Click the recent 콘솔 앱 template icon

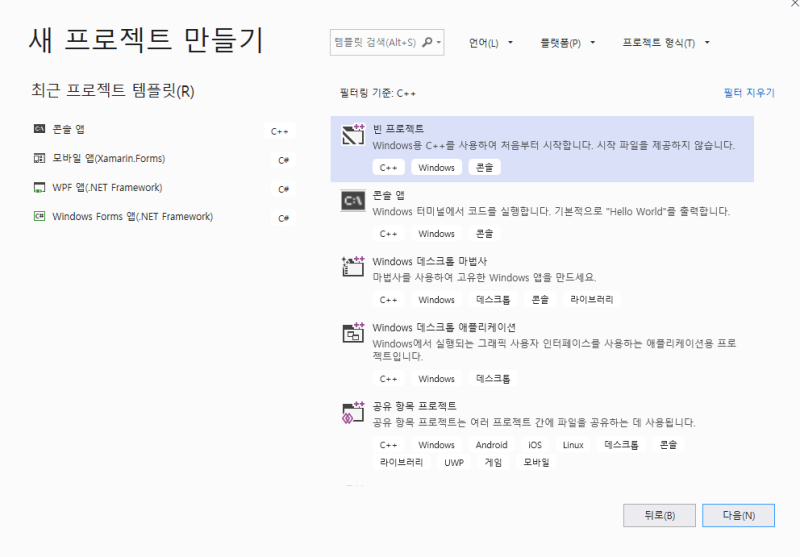point(39,129)
